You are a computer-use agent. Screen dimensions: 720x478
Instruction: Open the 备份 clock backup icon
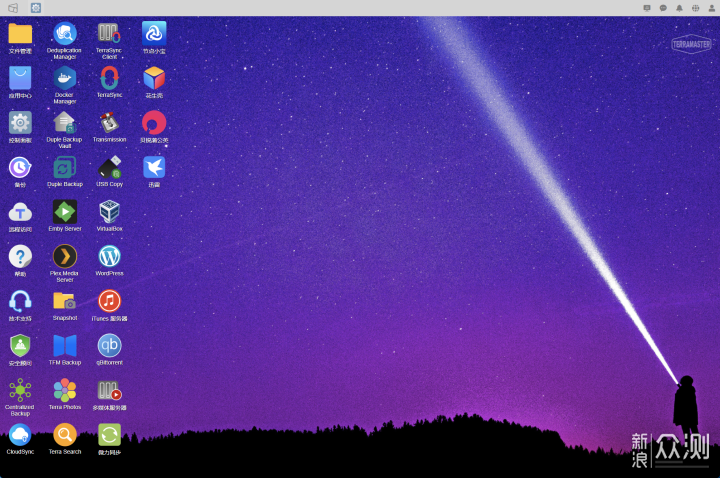coord(20,167)
